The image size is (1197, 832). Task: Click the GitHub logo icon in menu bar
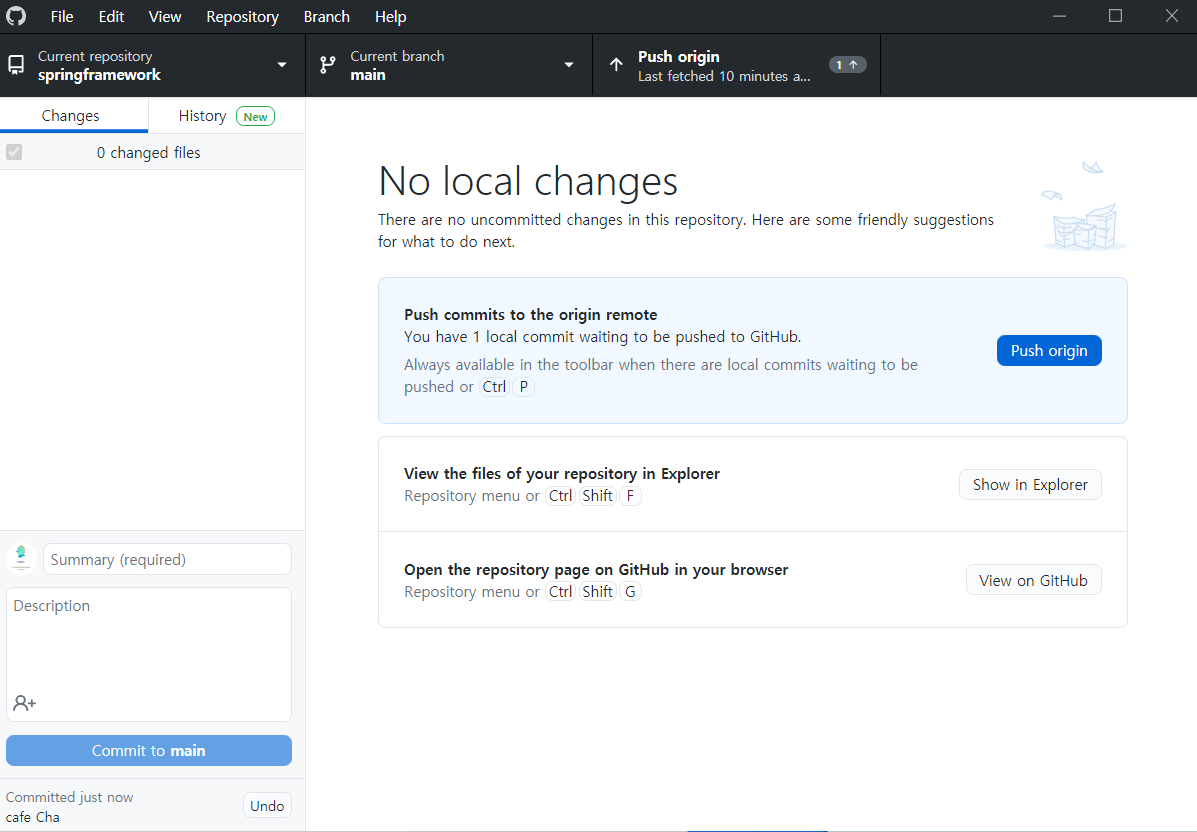16,16
